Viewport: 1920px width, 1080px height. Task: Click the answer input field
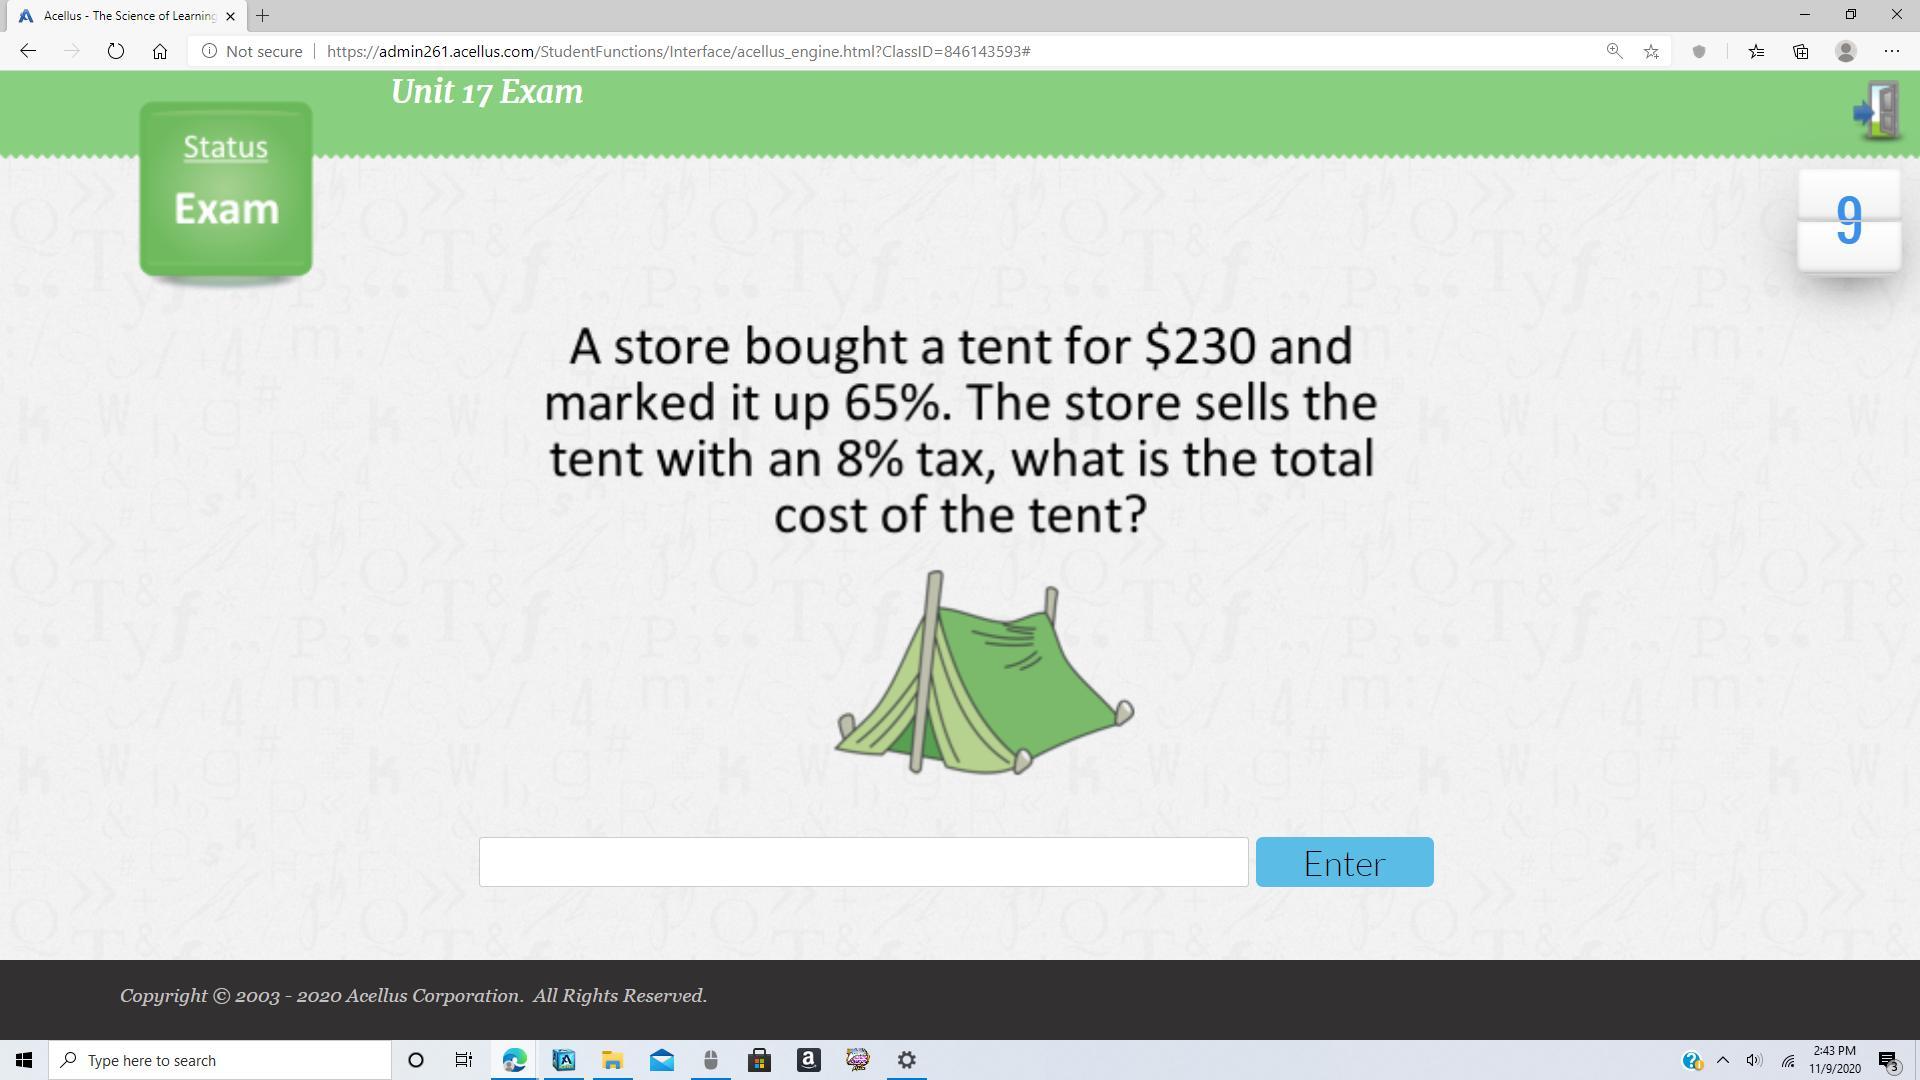click(x=863, y=862)
